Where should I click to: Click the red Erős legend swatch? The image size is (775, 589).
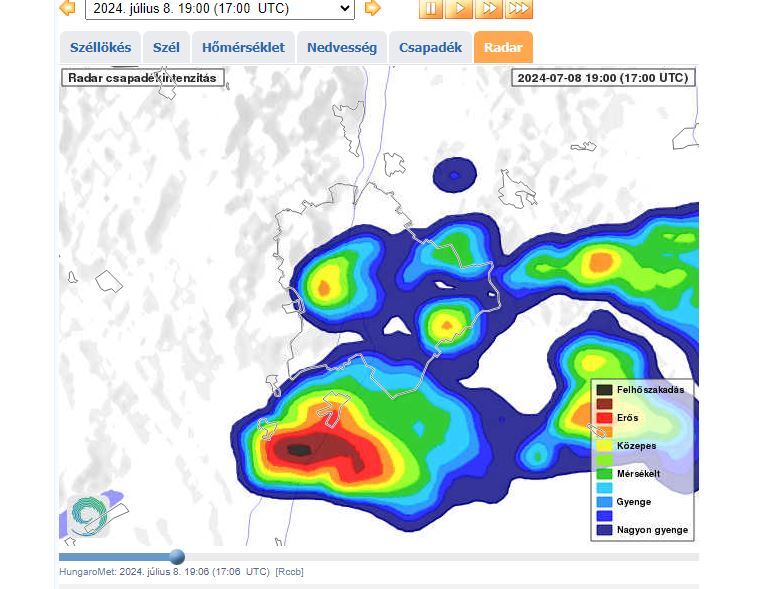click(x=605, y=418)
